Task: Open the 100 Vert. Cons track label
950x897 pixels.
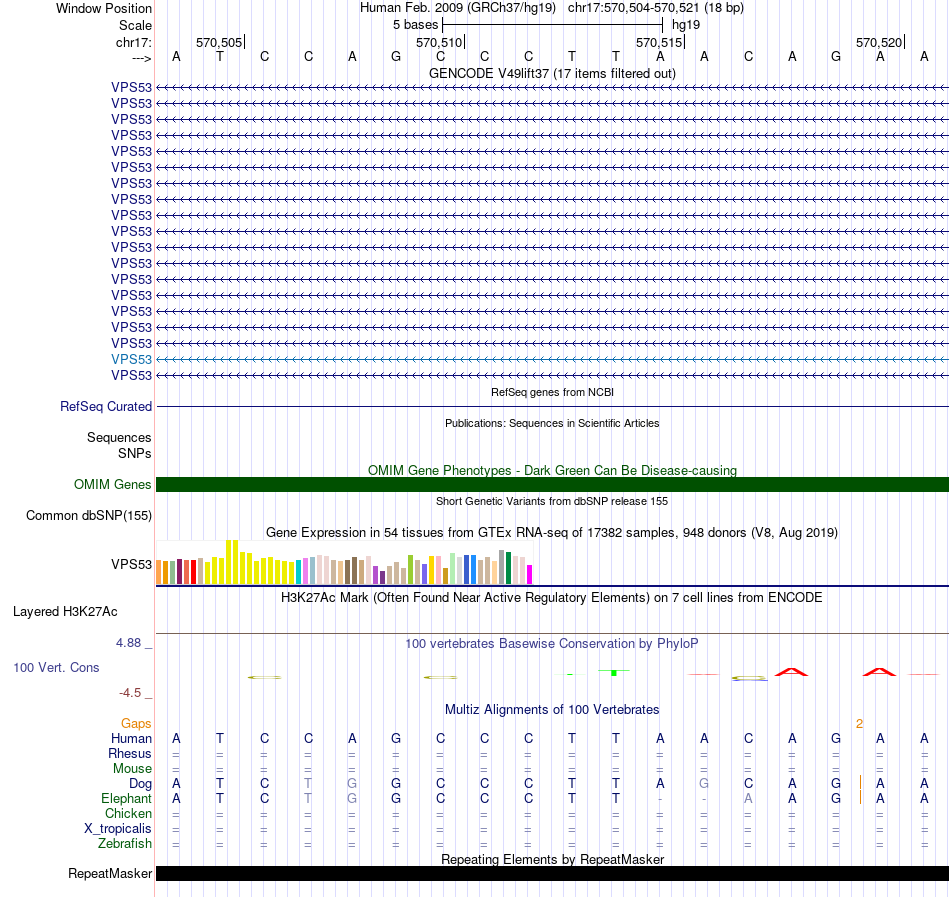Action: [56, 667]
